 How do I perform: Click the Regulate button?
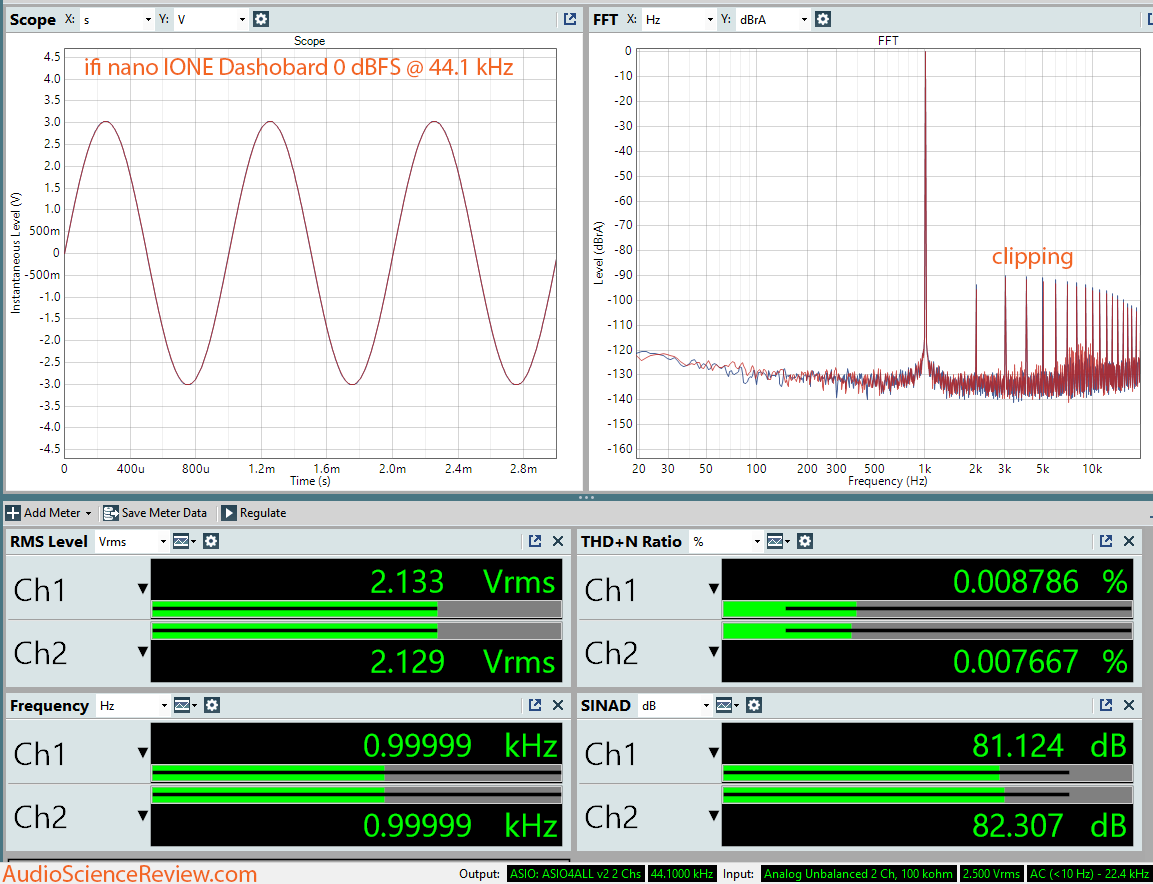(254, 513)
